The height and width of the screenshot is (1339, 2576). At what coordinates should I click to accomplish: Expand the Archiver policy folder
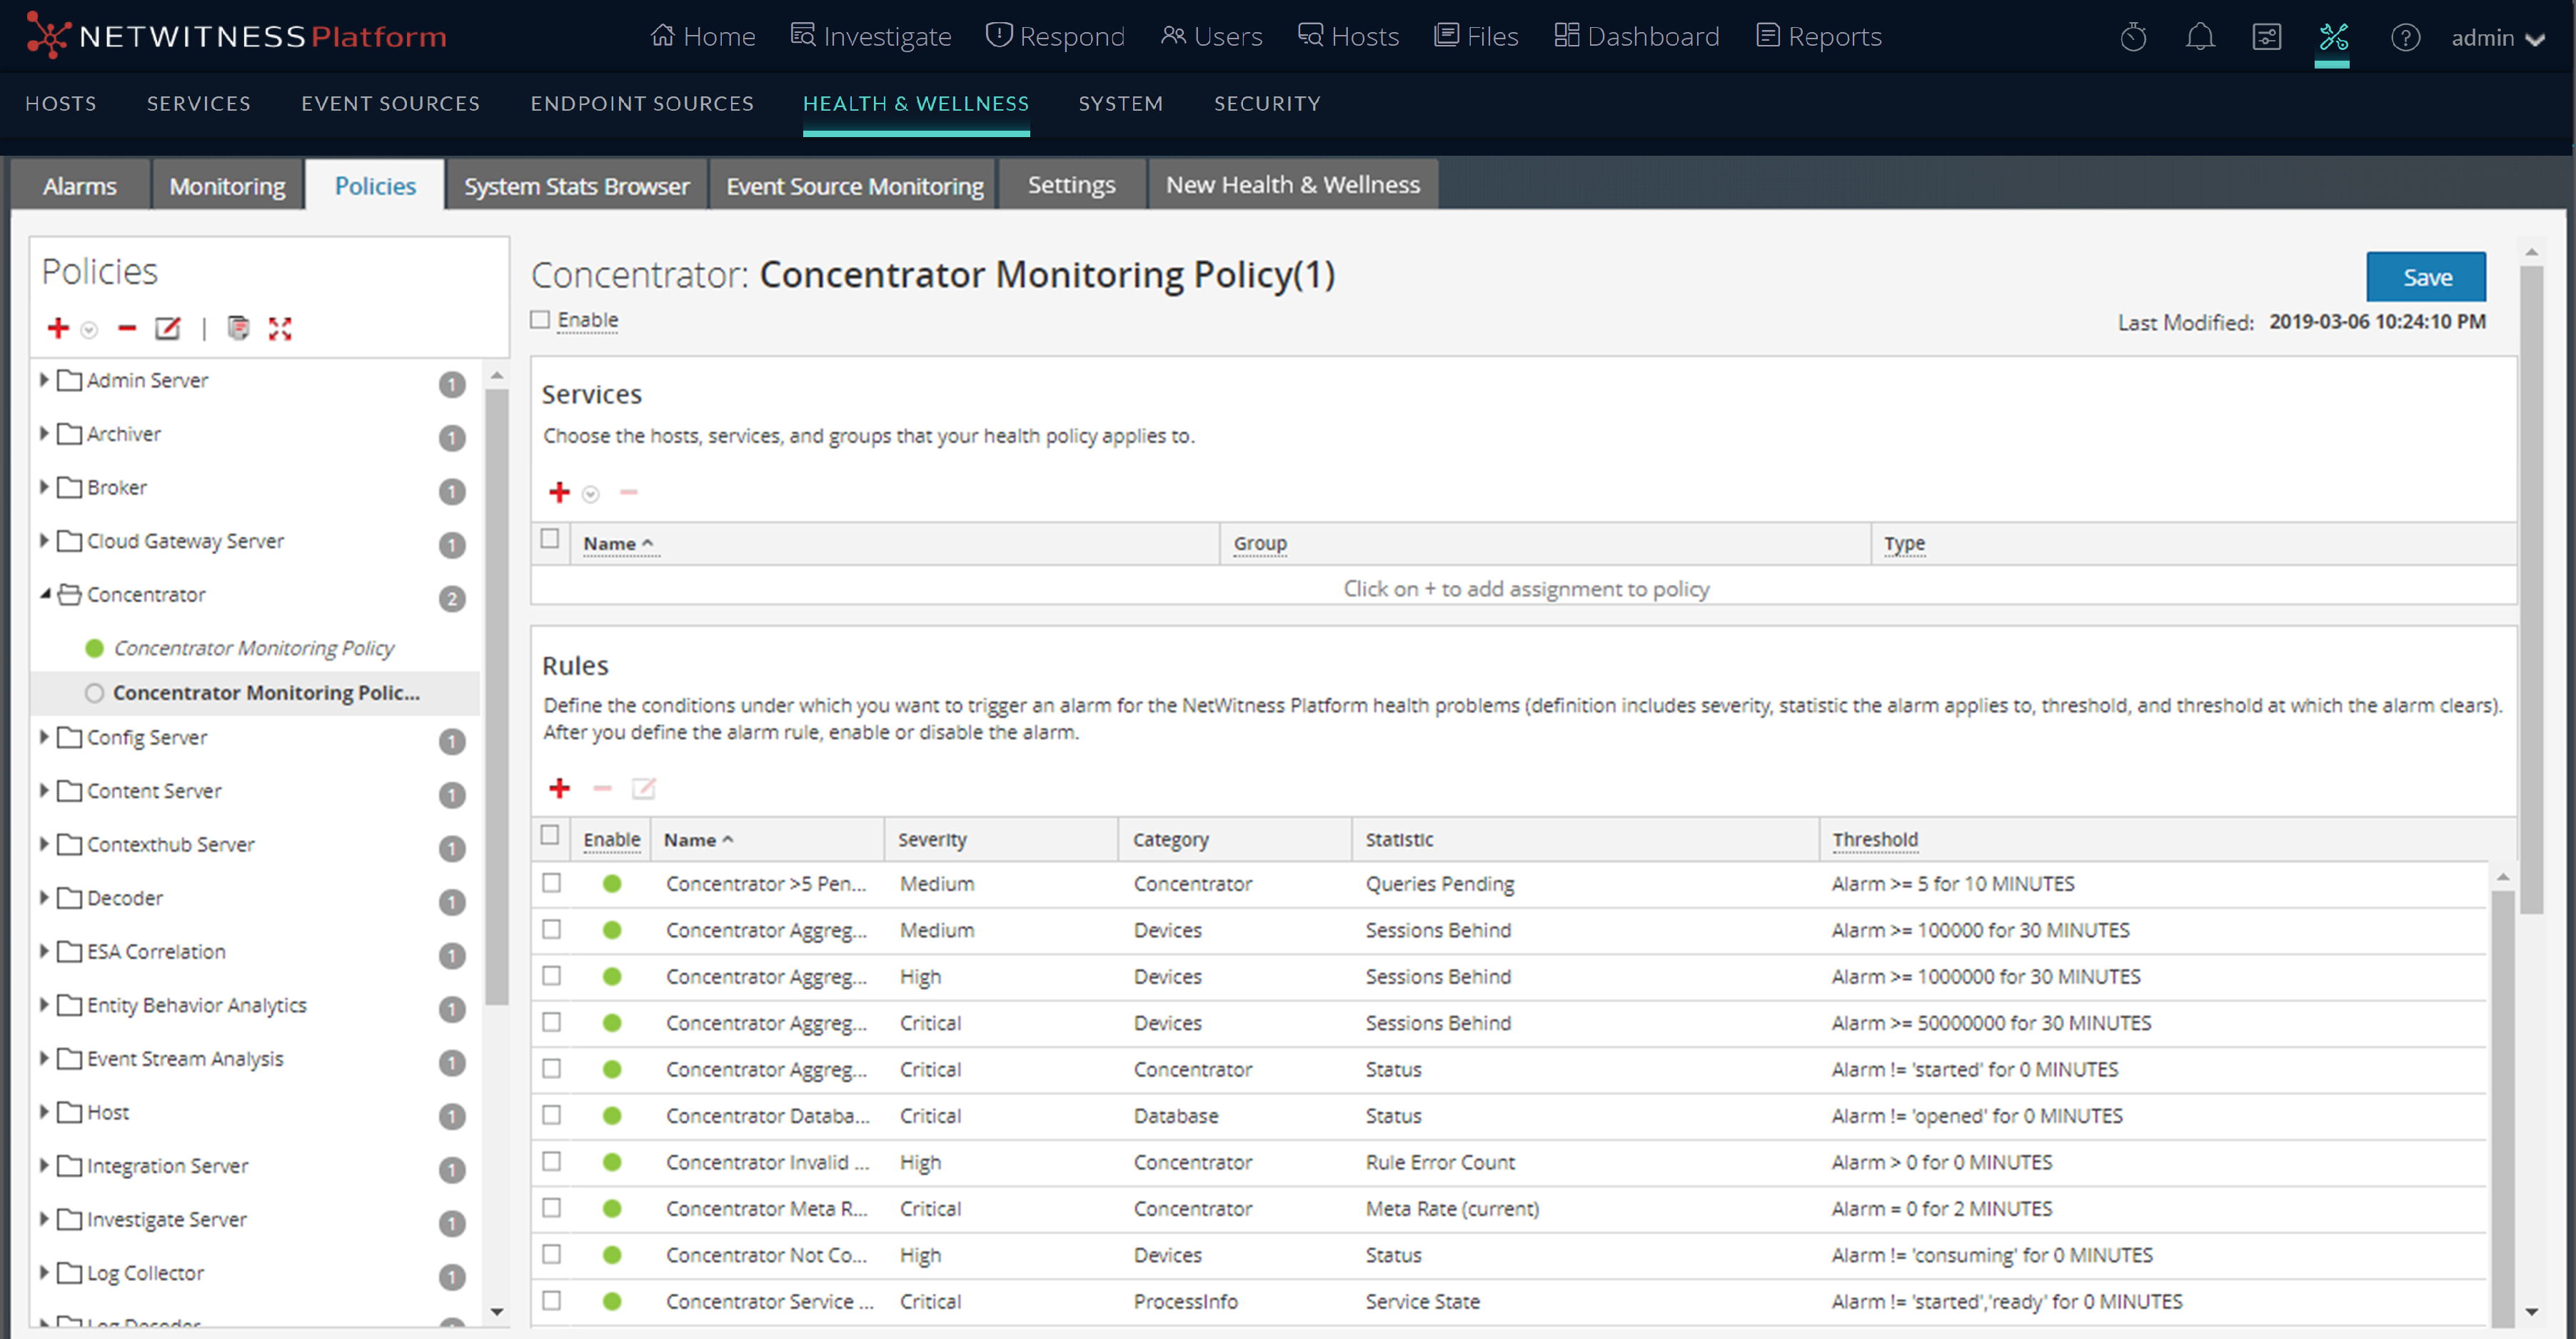[x=44, y=433]
